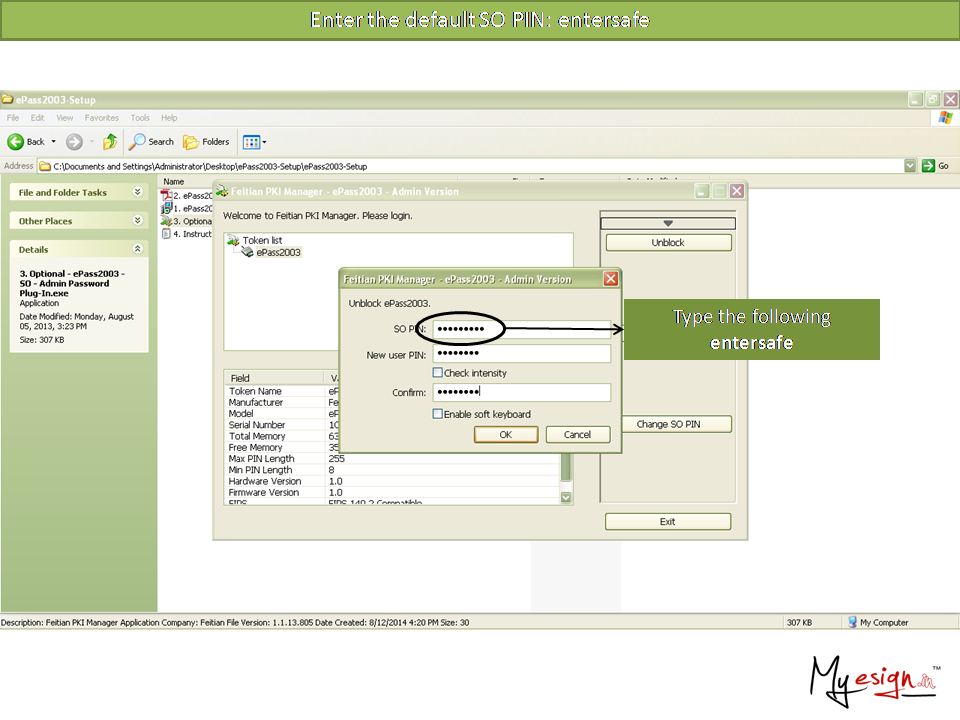
Task: Open the Edit menu
Action: [x=37, y=118]
